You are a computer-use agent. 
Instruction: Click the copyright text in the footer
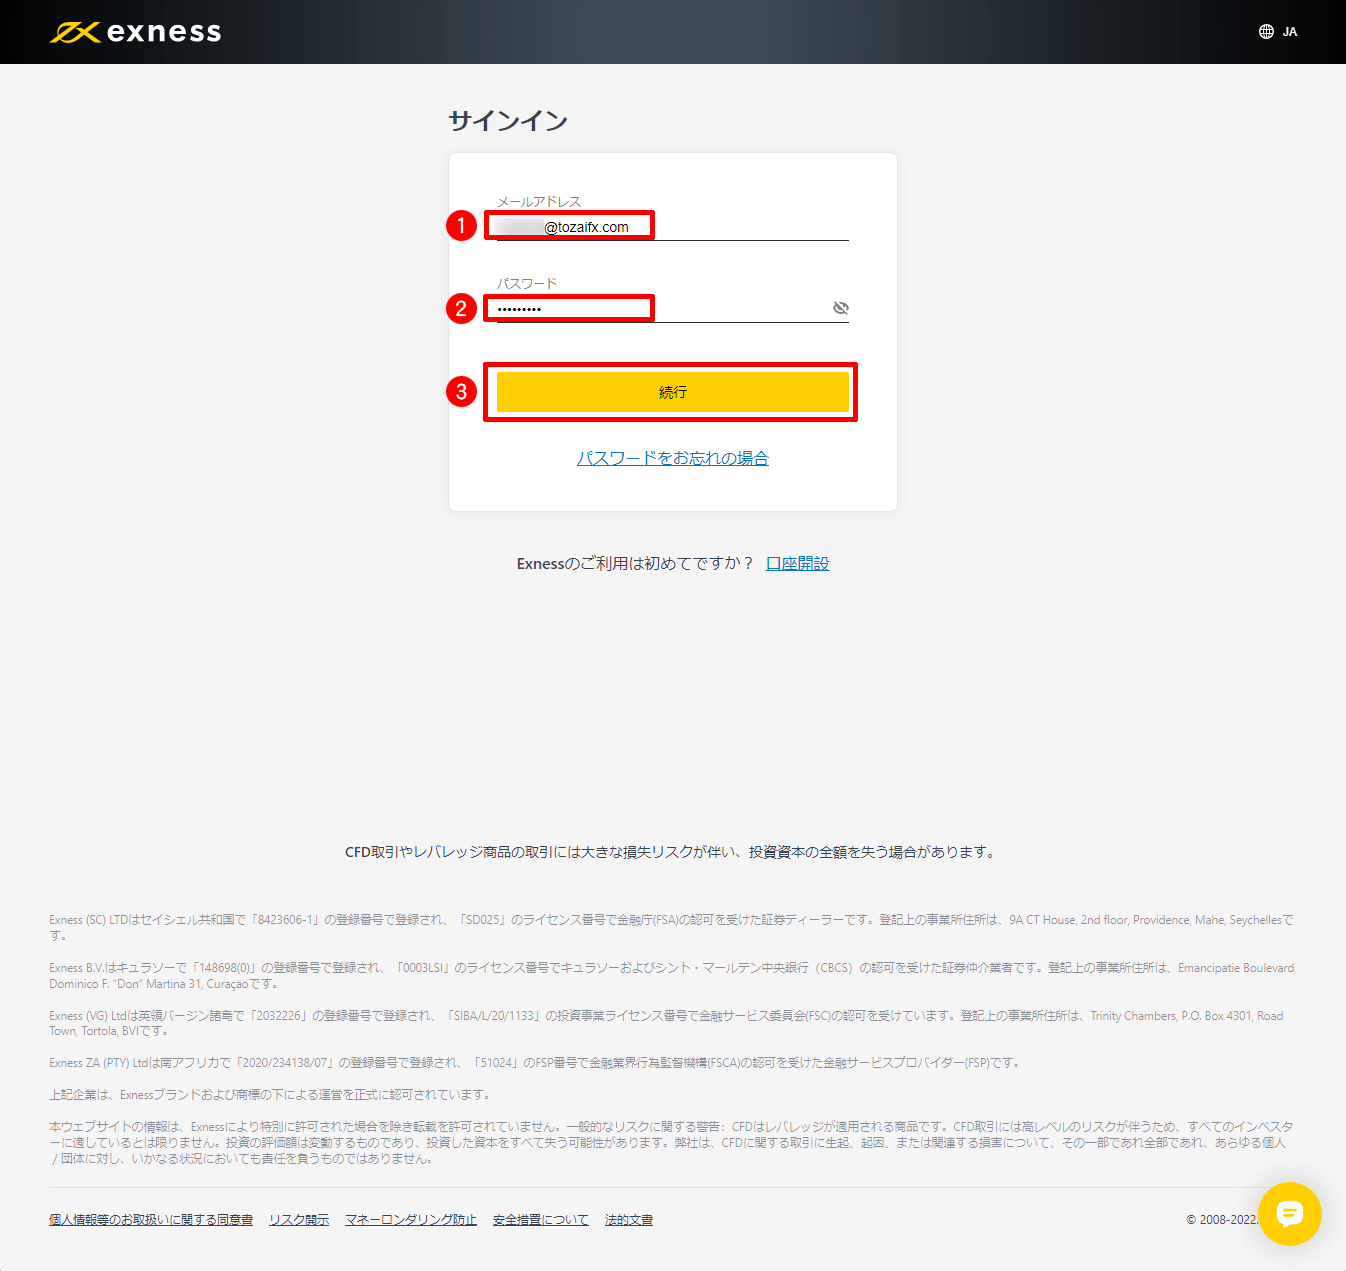point(1222,1219)
